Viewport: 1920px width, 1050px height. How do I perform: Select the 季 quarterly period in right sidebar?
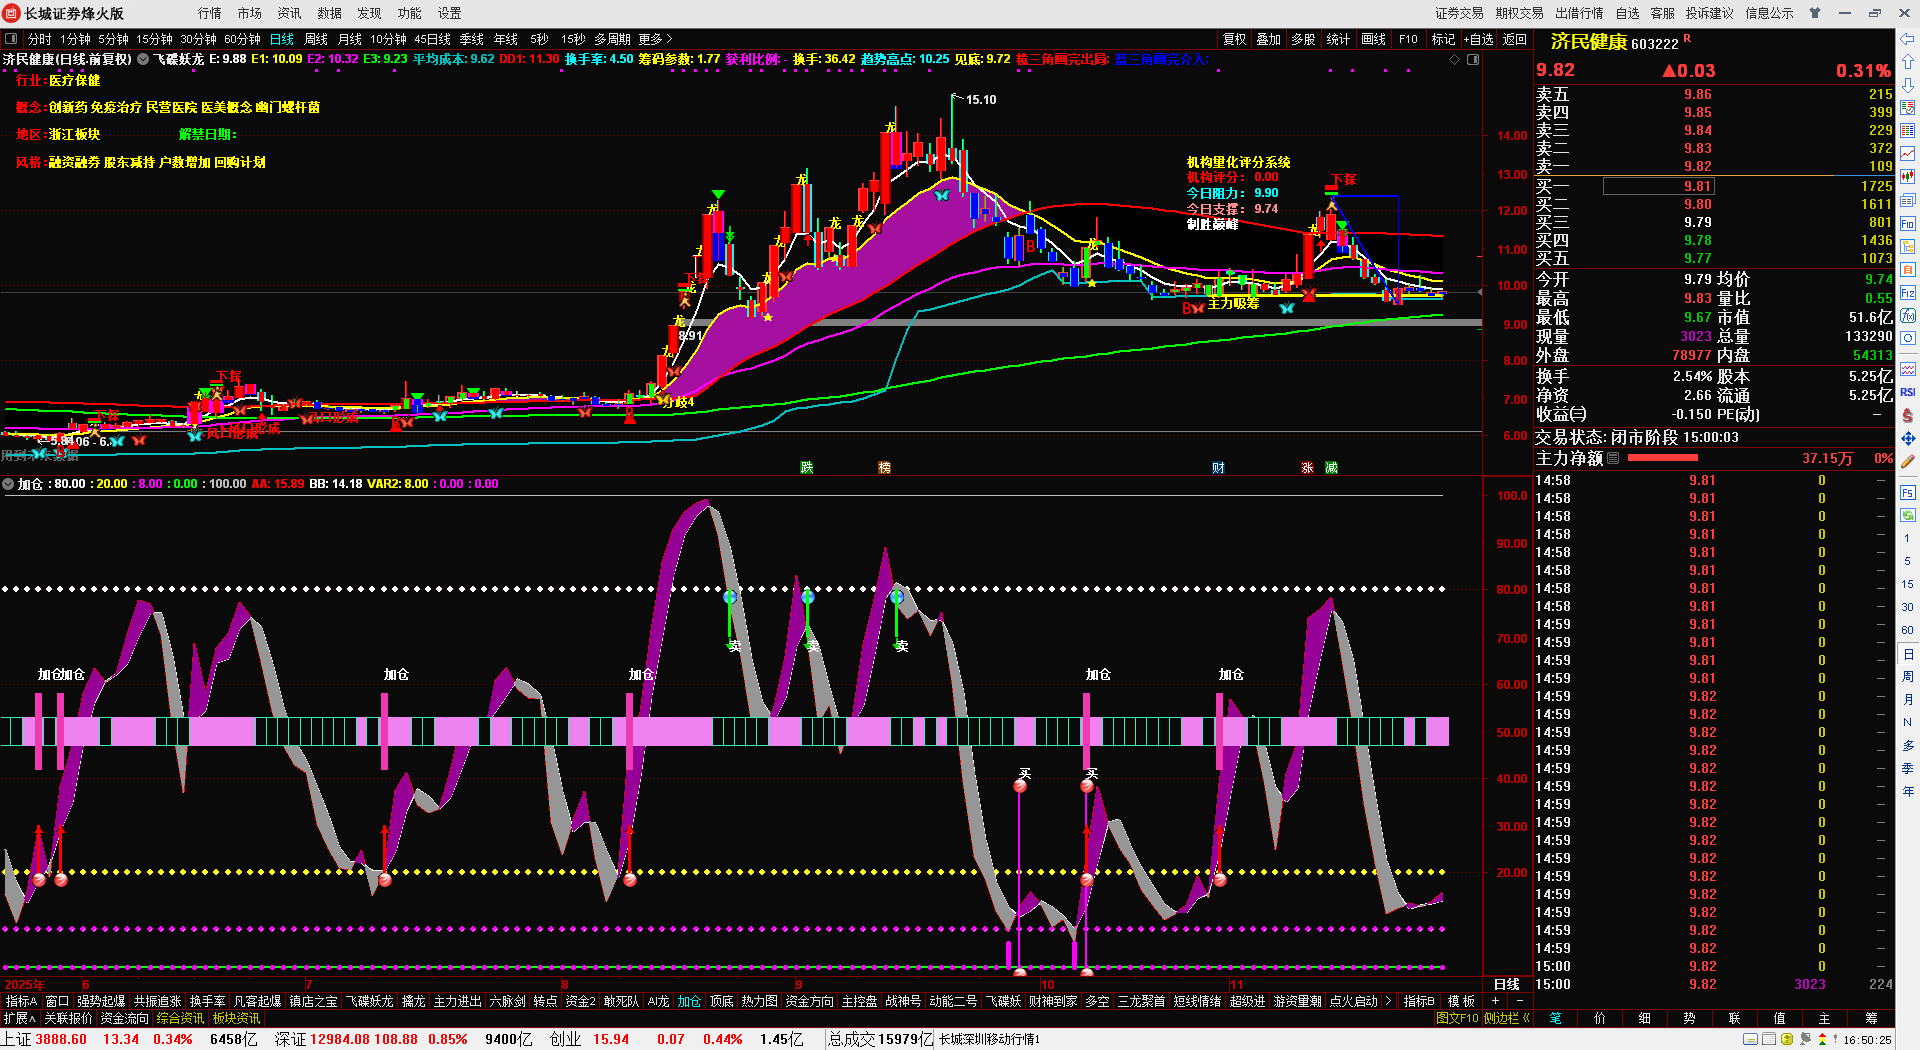click(1907, 768)
